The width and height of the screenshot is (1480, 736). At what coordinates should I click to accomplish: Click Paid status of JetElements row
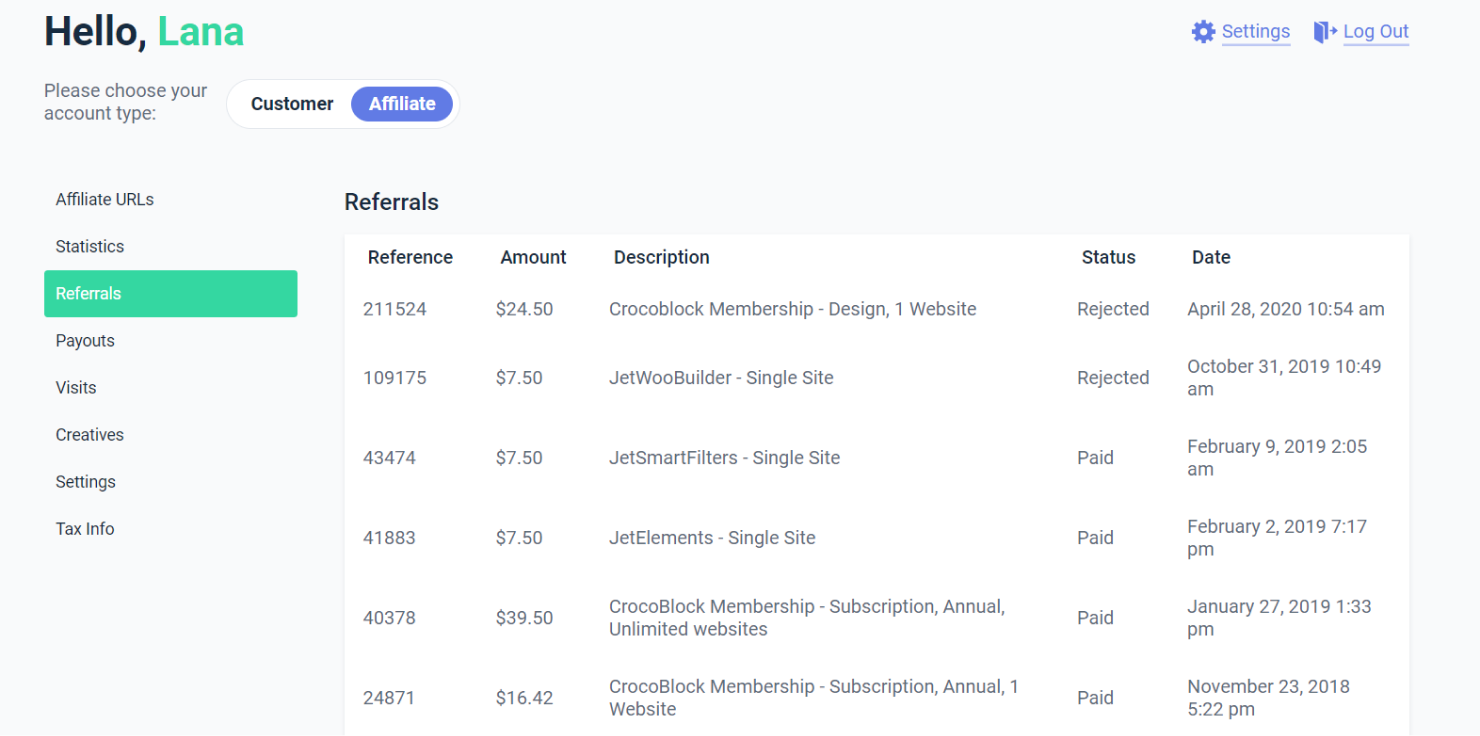point(1095,538)
